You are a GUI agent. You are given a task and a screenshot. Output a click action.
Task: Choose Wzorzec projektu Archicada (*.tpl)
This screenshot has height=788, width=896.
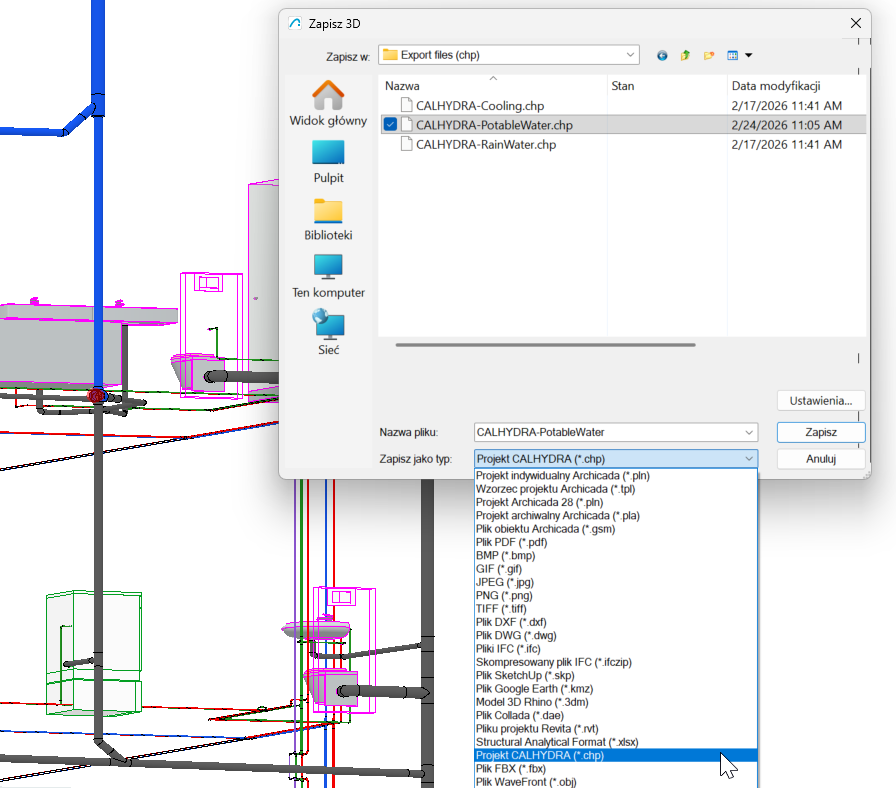coord(616,489)
